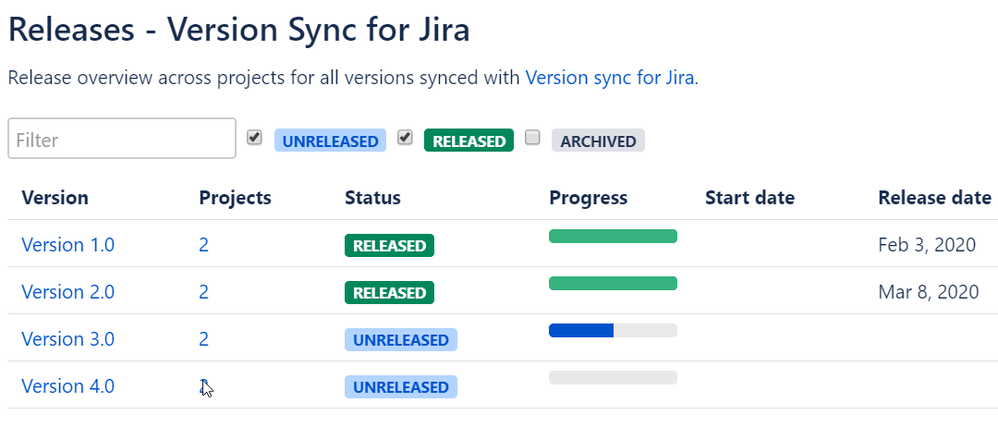Click the Filter input field
The height and width of the screenshot is (428, 998).
click(122, 138)
